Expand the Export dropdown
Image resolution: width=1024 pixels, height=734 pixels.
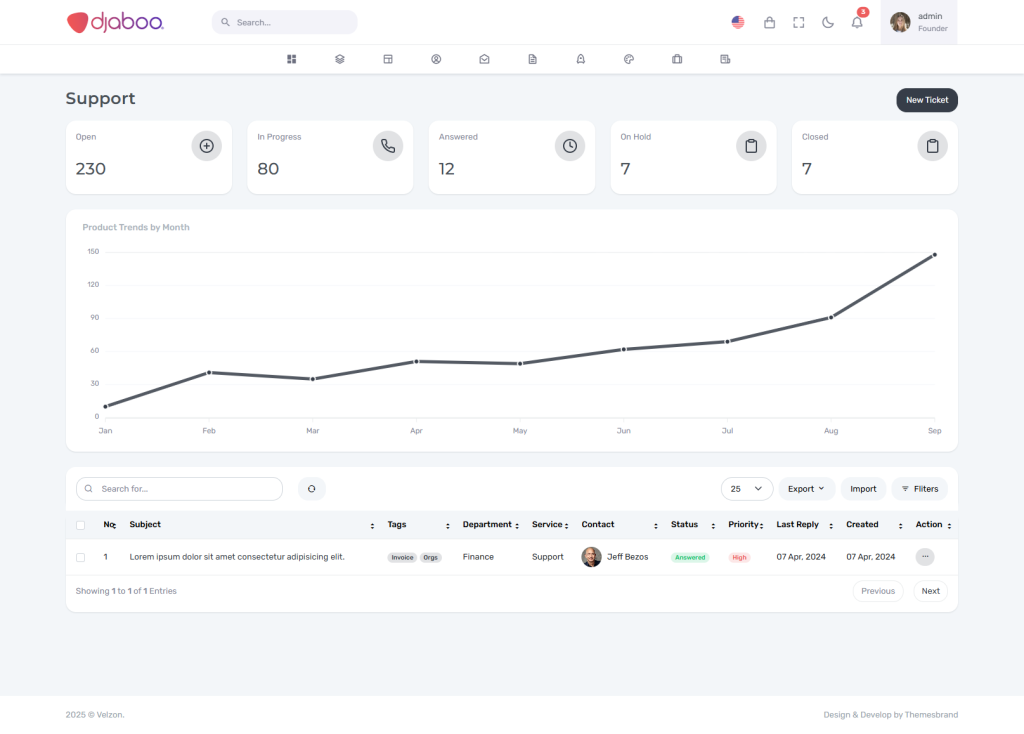(806, 489)
